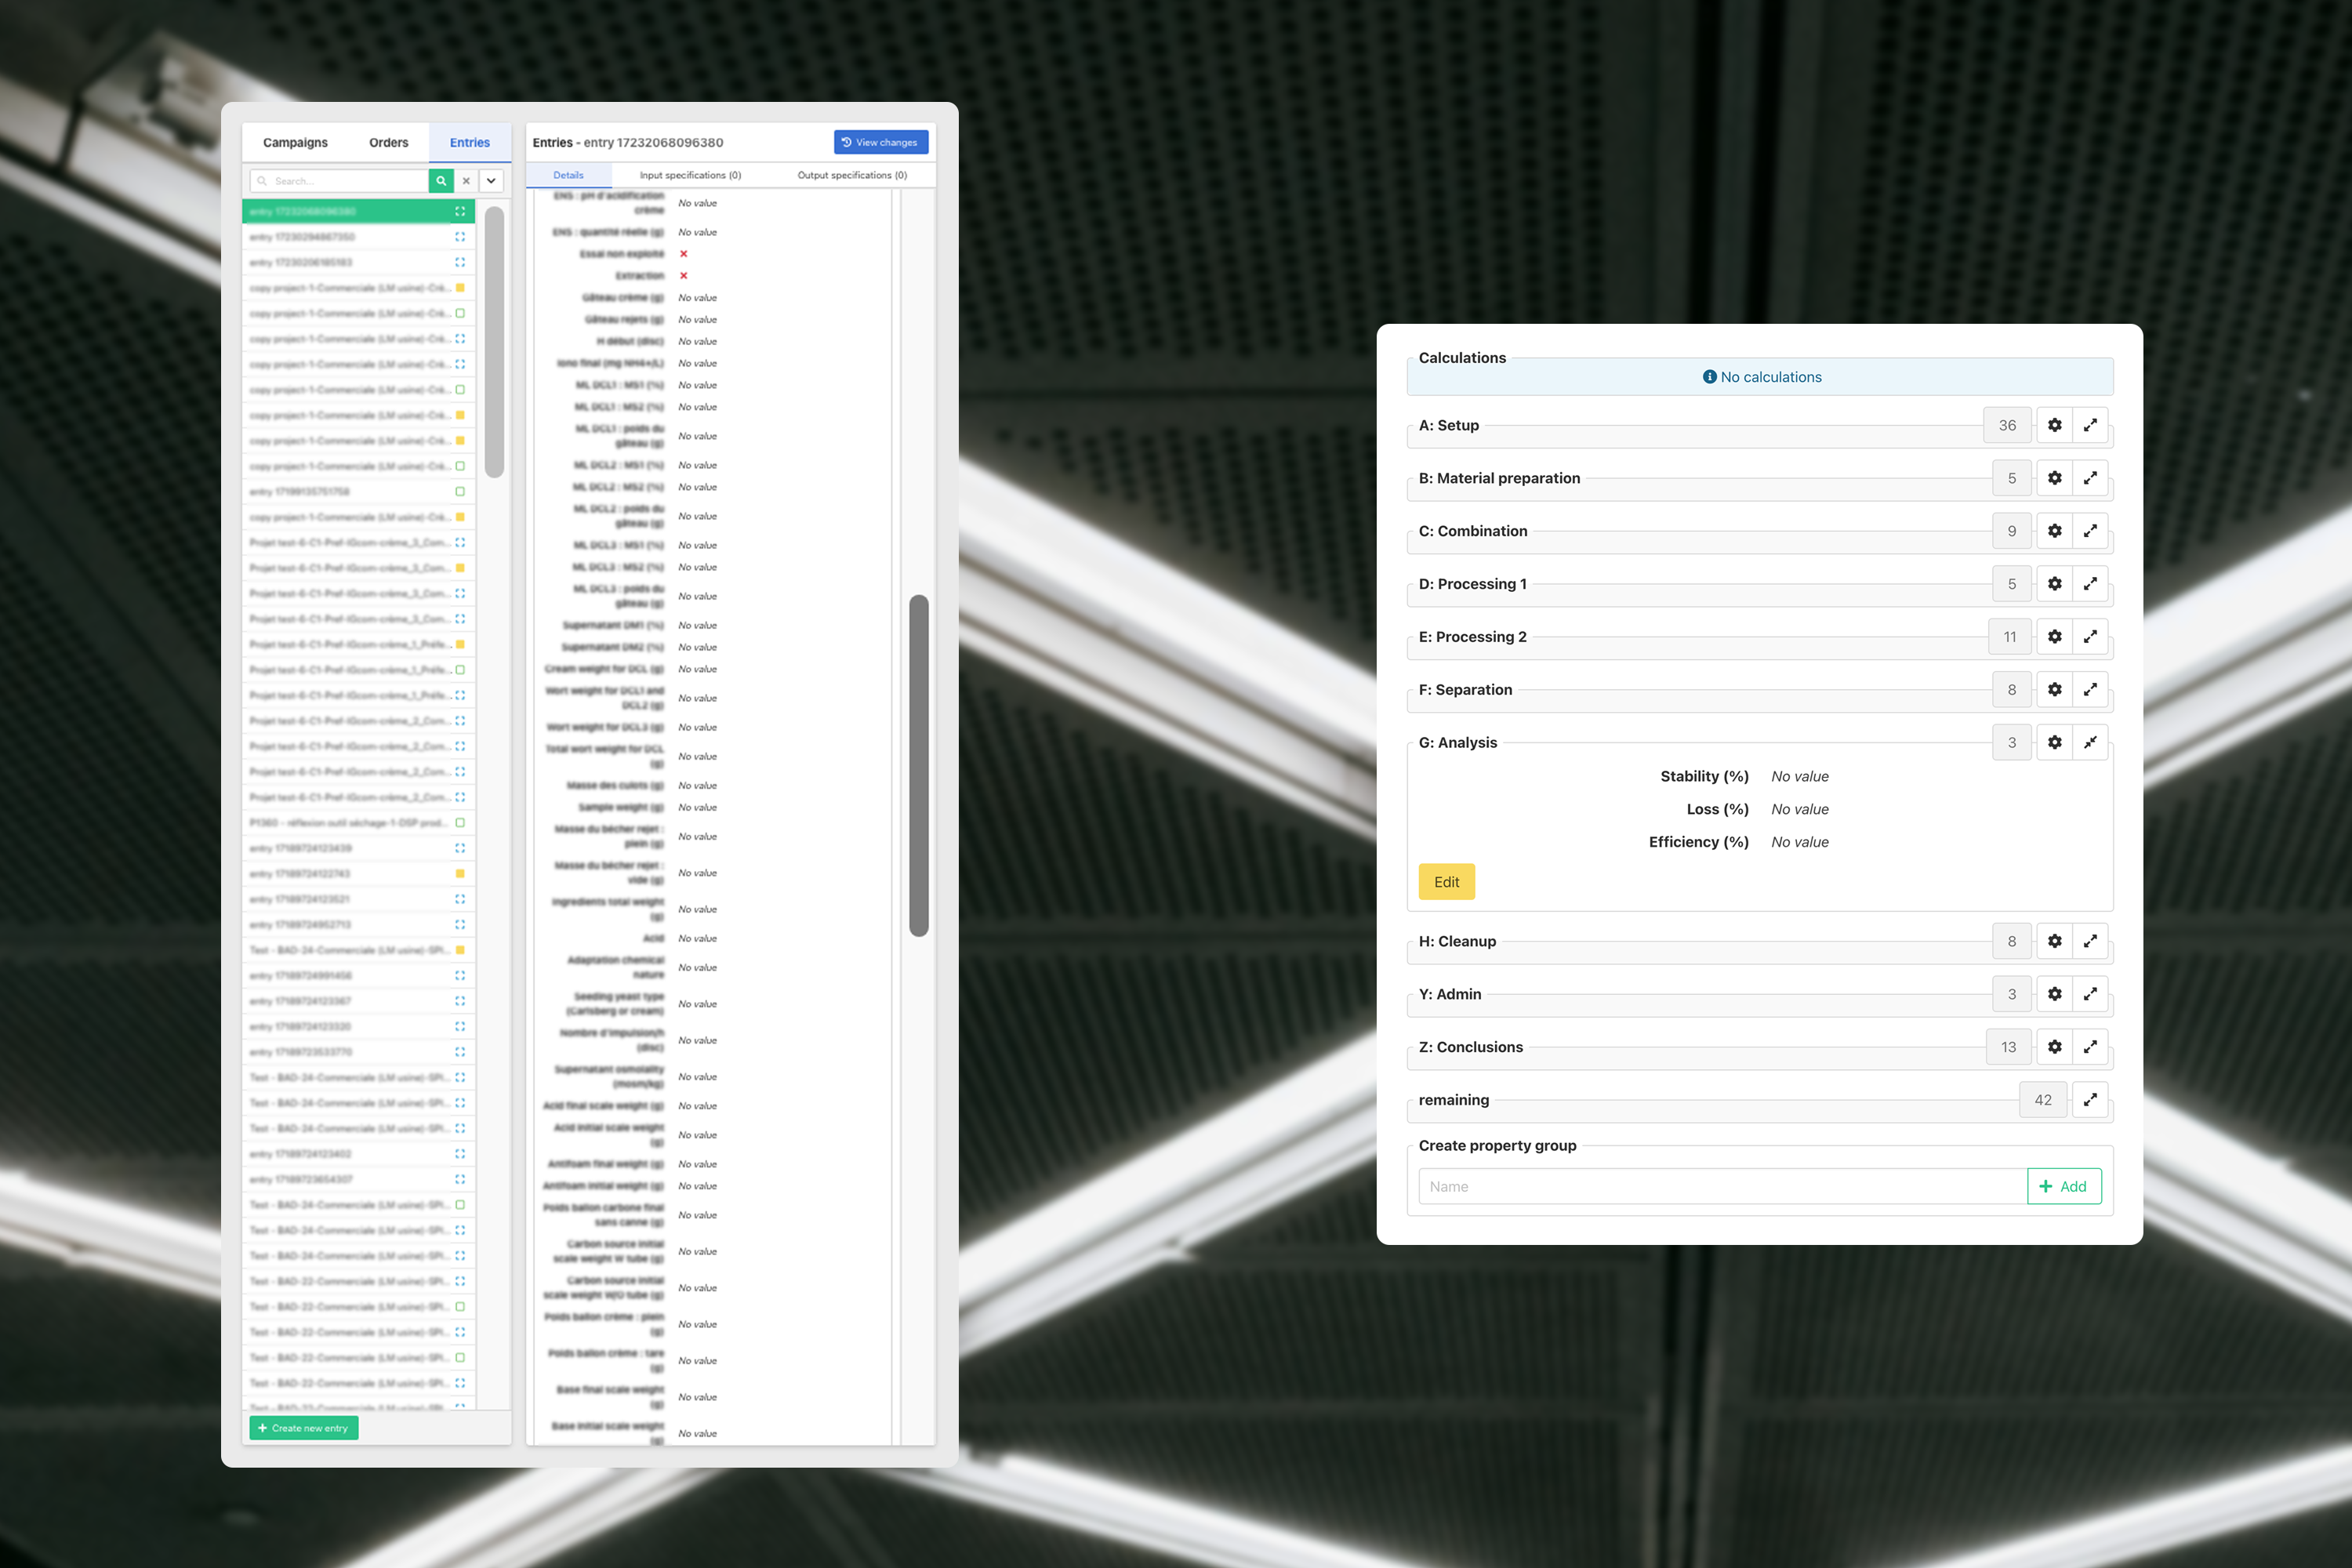Click the details panel vertical scrollbar
Image resolution: width=2352 pixels, height=1568 pixels.
tap(919, 766)
